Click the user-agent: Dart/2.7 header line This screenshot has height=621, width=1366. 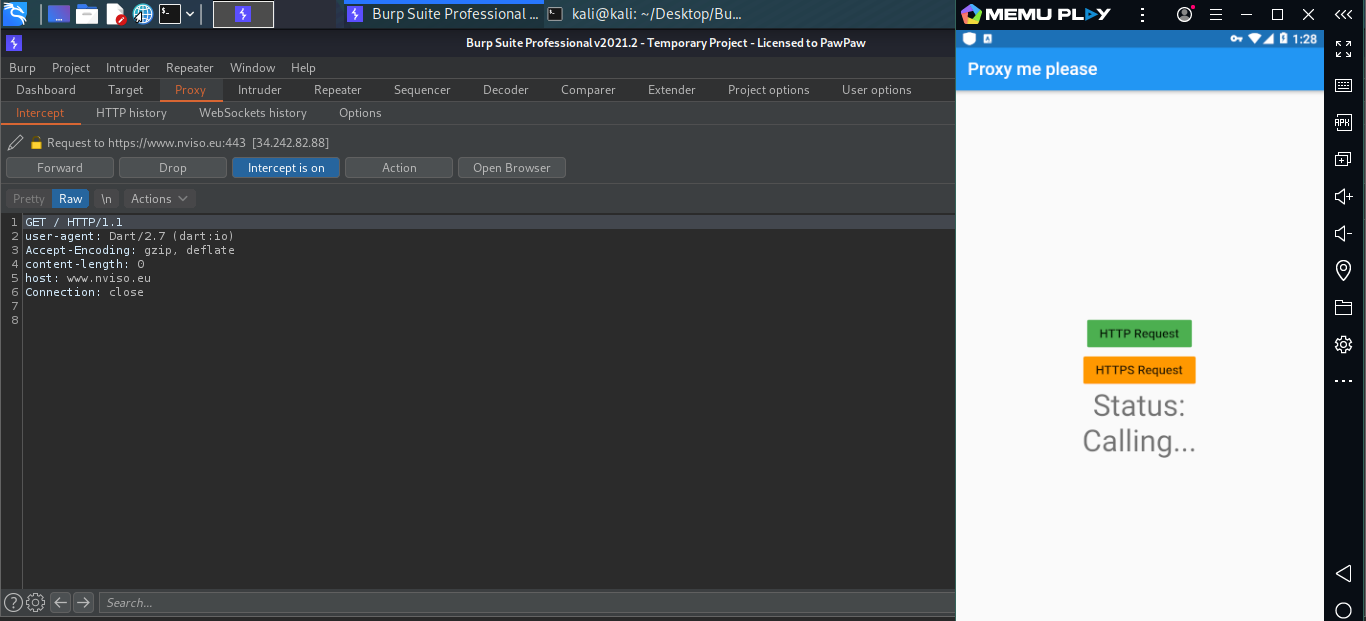pos(130,236)
